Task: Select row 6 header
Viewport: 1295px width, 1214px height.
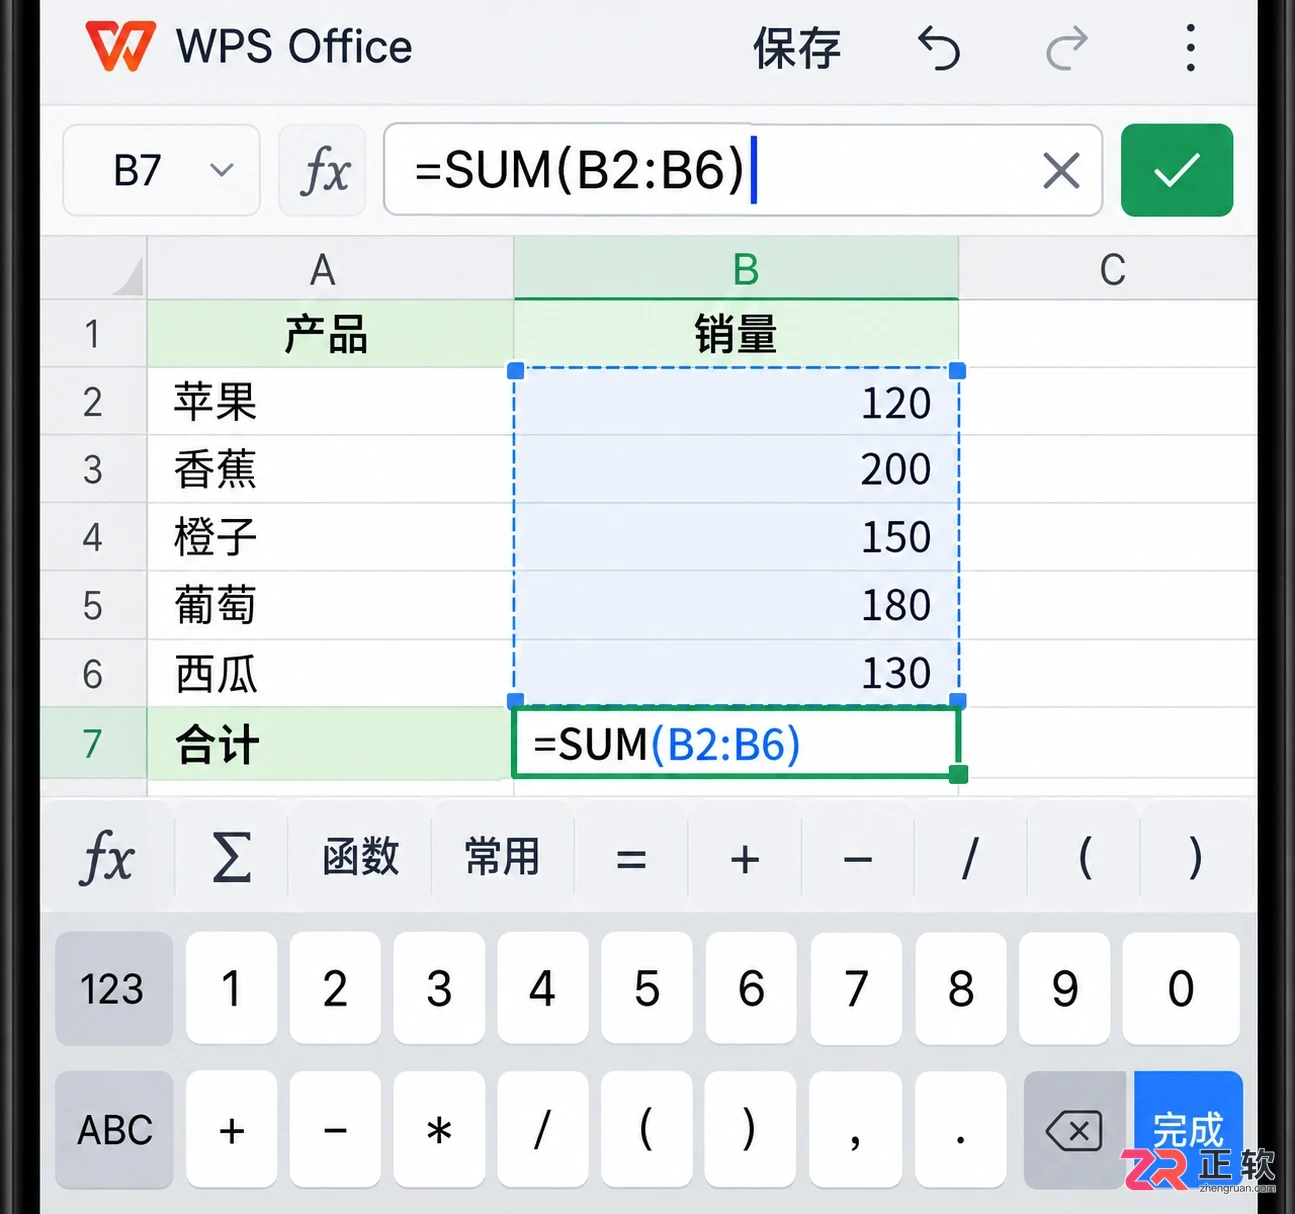Action: coord(93,674)
